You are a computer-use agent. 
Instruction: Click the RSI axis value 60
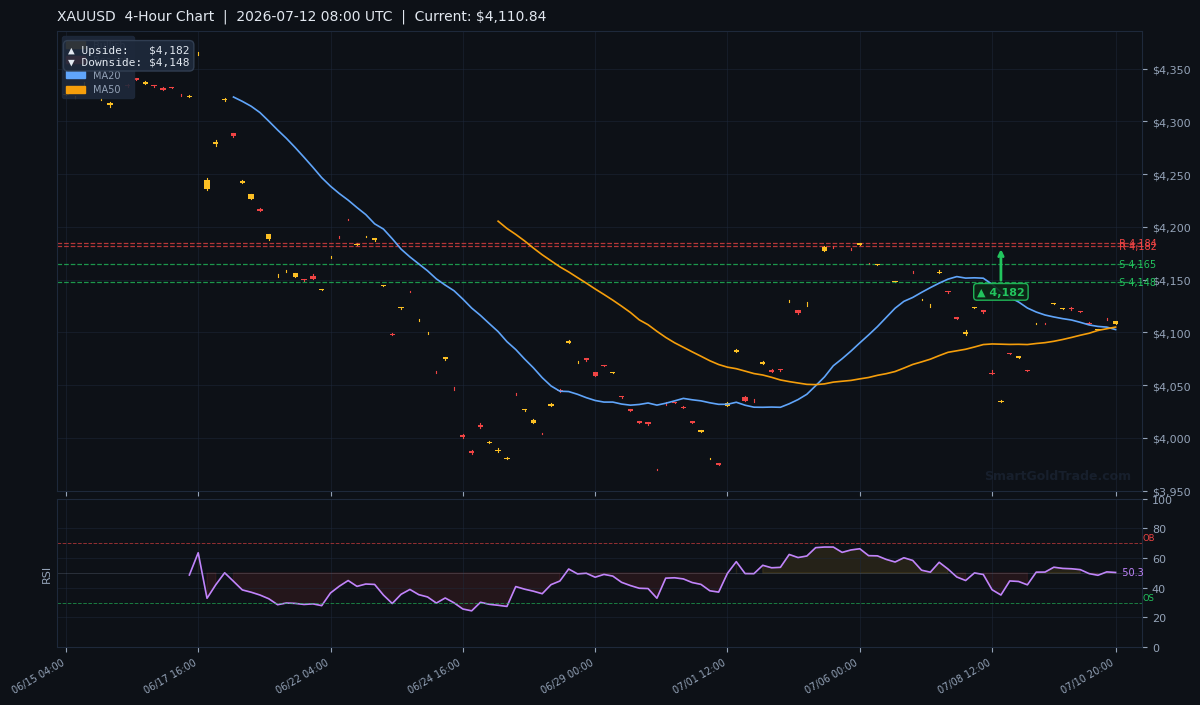pos(1159,559)
